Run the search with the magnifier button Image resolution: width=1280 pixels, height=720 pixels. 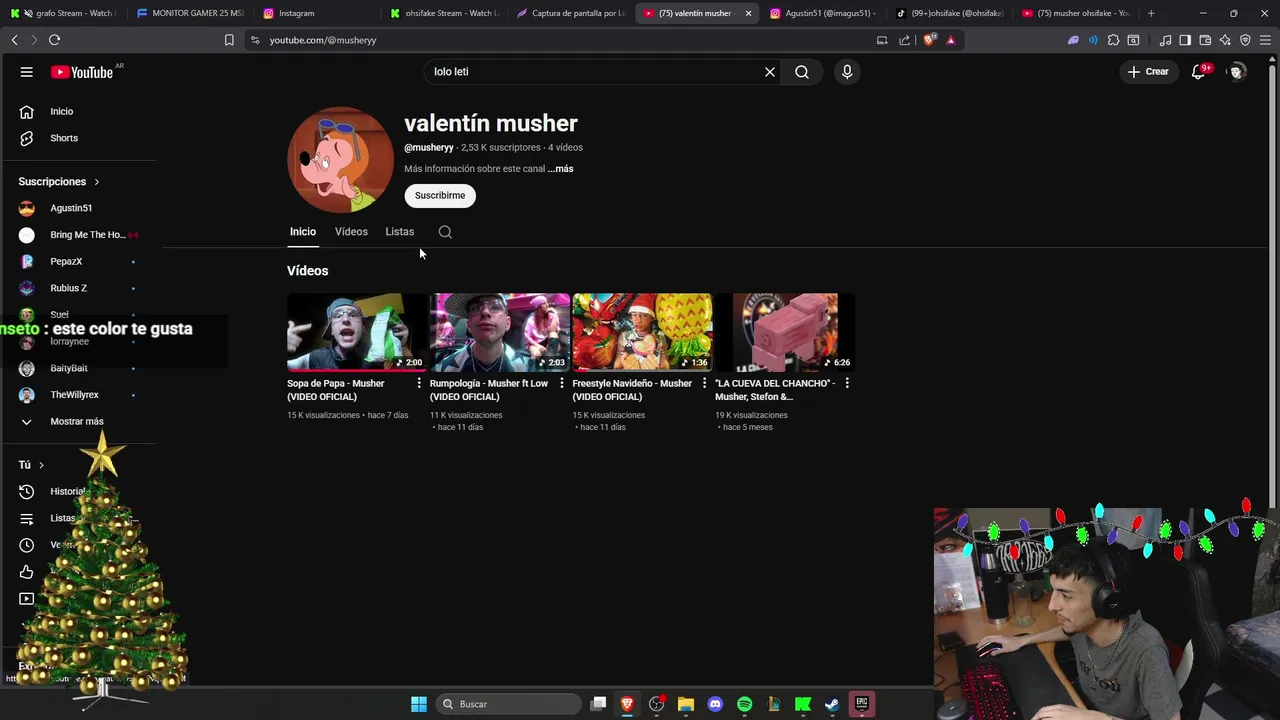tap(802, 72)
